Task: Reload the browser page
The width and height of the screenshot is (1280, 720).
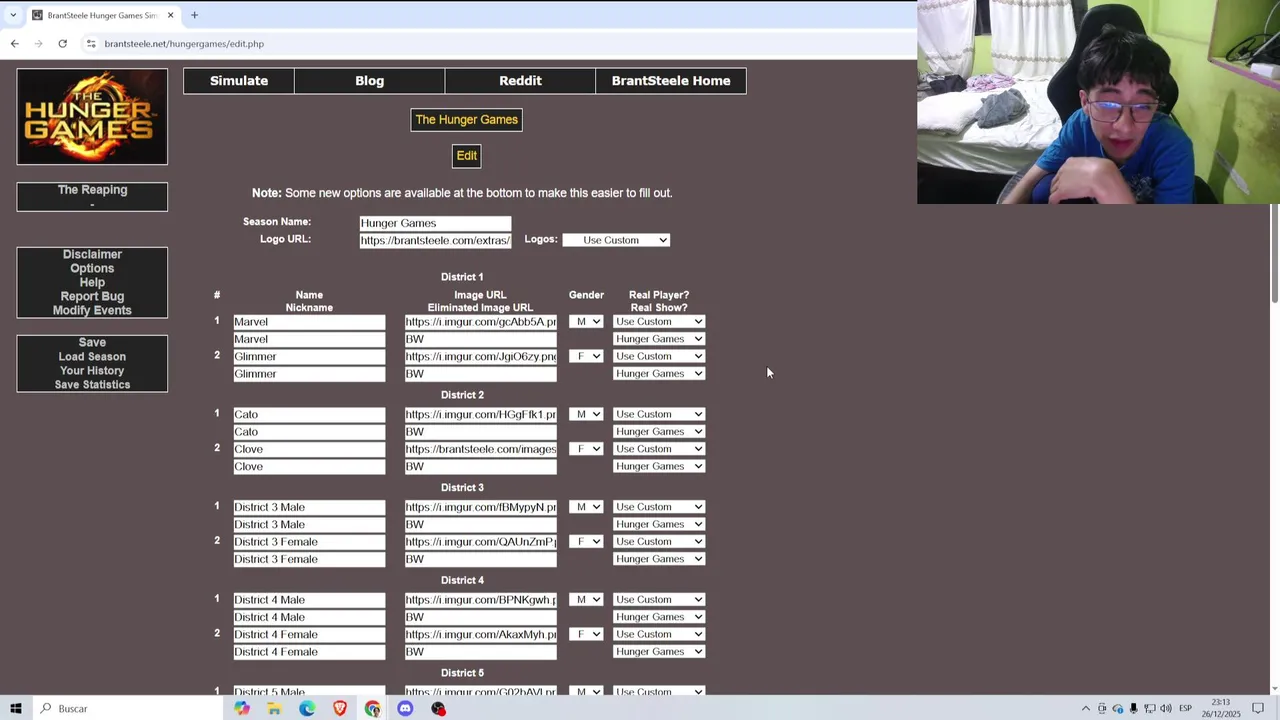Action: [x=62, y=44]
